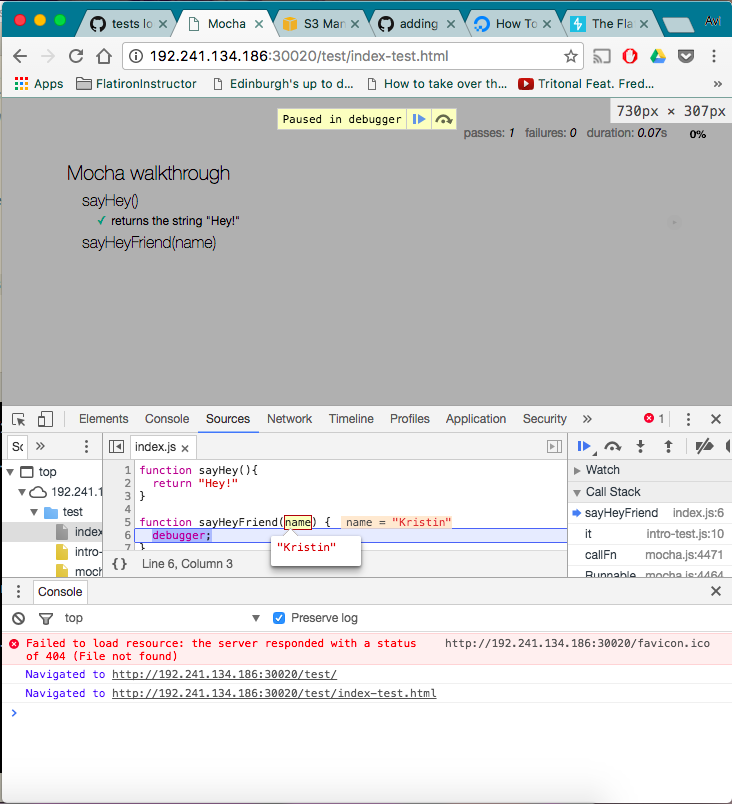
Task: View site information icon in address bar
Action: click(136, 56)
